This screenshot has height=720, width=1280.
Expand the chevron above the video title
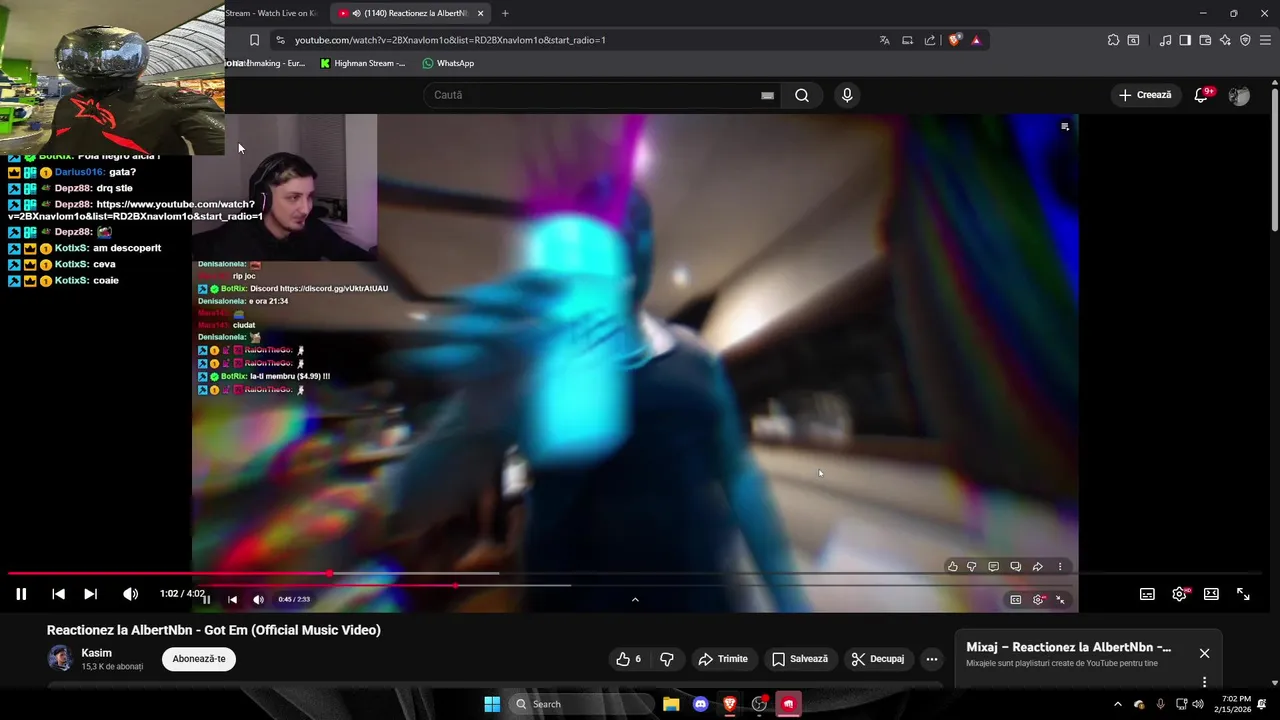tap(635, 599)
